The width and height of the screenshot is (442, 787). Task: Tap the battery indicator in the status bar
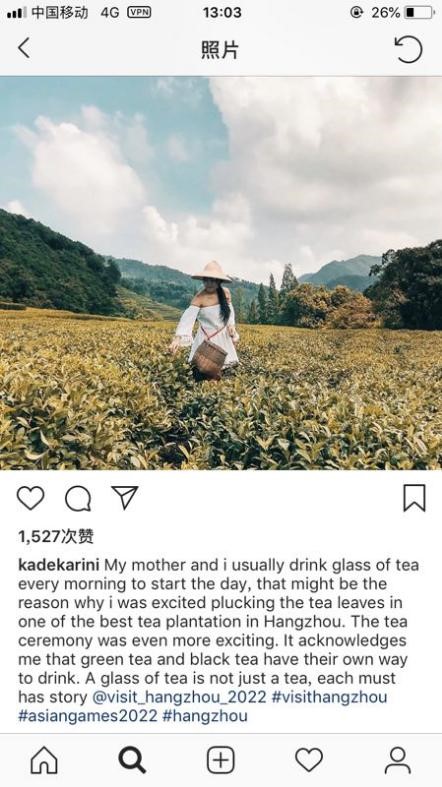click(419, 13)
